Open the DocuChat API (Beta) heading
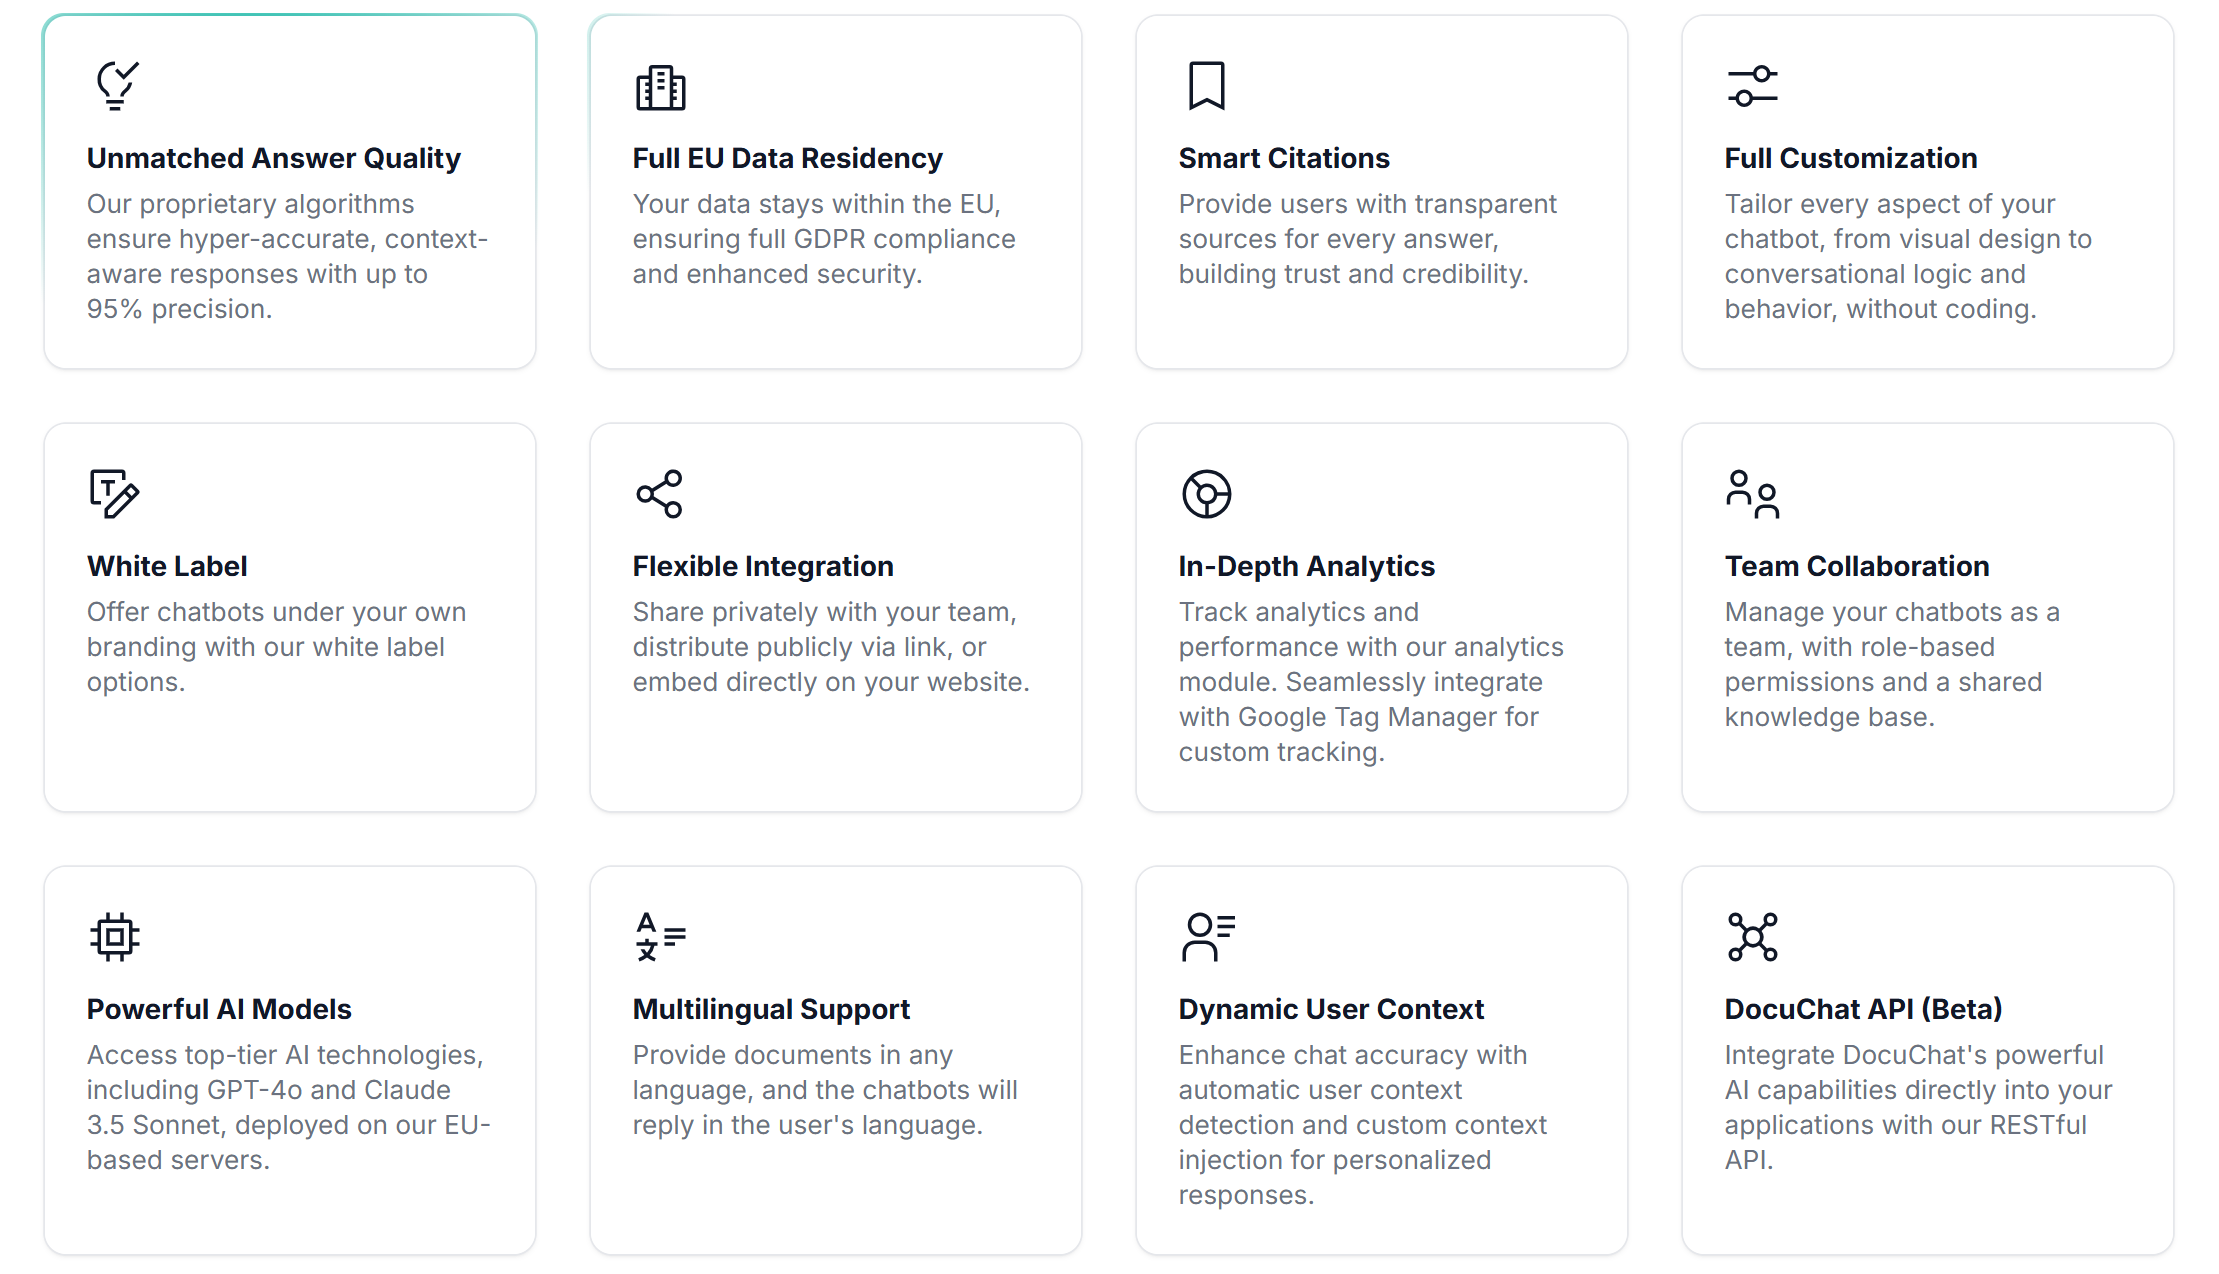Viewport: 2219px width, 1274px height. (1863, 1009)
